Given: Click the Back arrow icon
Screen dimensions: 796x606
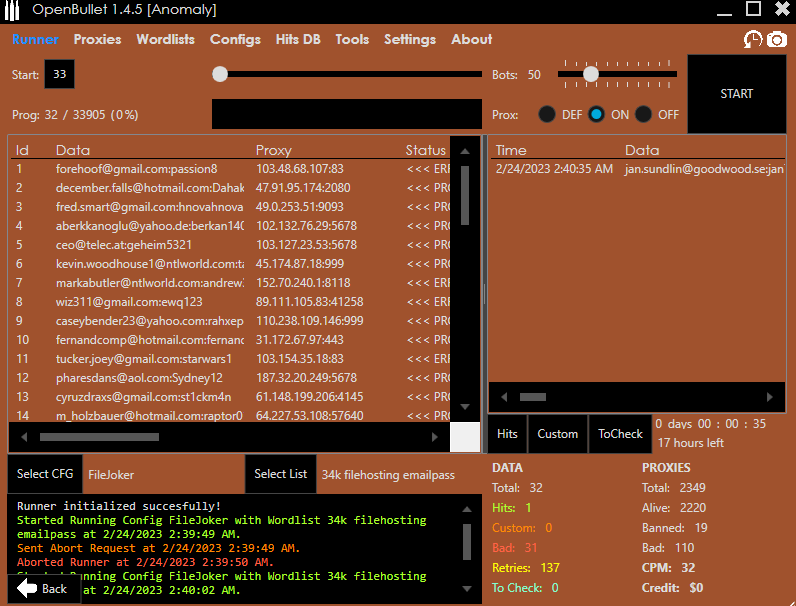Looking at the screenshot, I should point(27,588).
